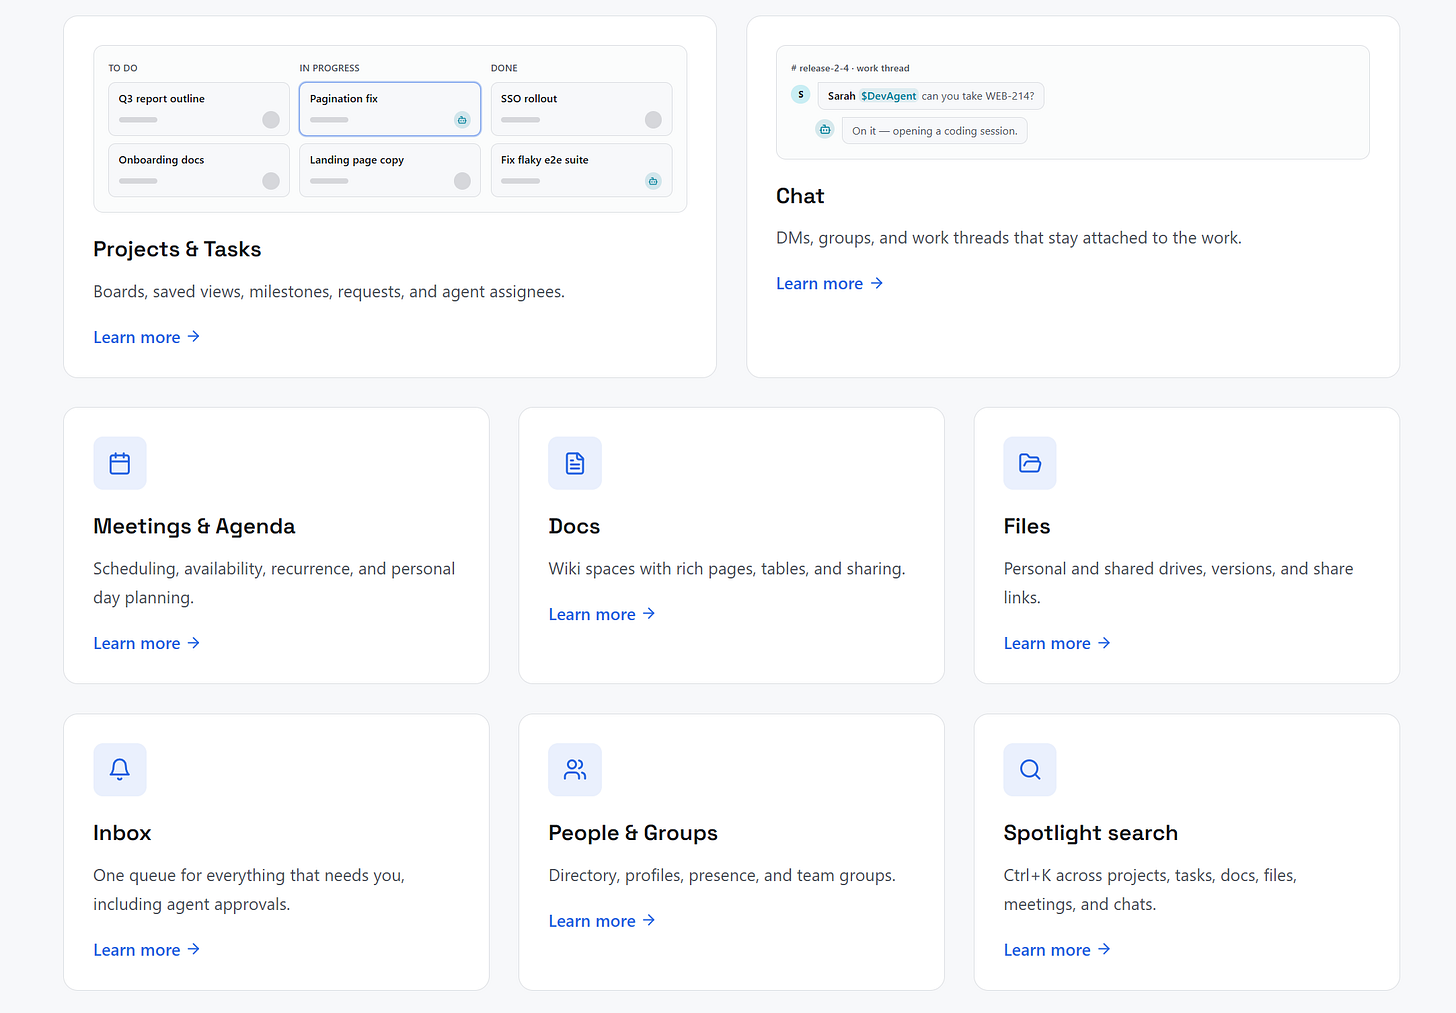1456x1013 pixels.
Task: Click the Spotlight search heading
Action: click(x=1091, y=833)
